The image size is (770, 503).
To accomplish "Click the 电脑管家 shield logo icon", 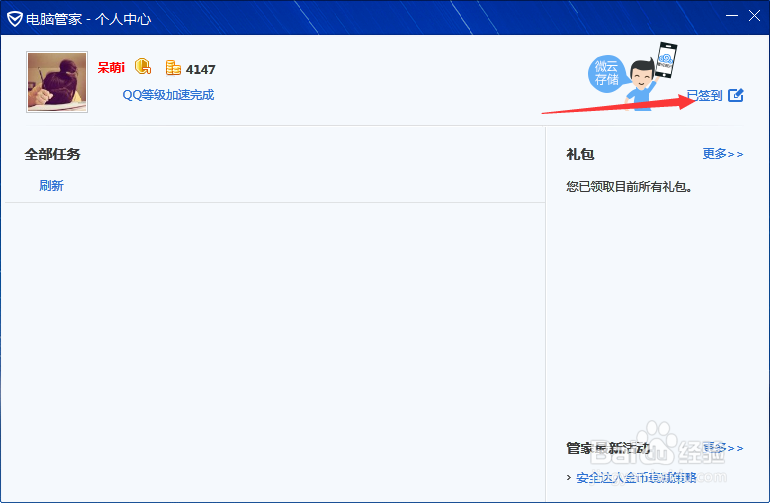I will pyautogui.click(x=15, y=19).
